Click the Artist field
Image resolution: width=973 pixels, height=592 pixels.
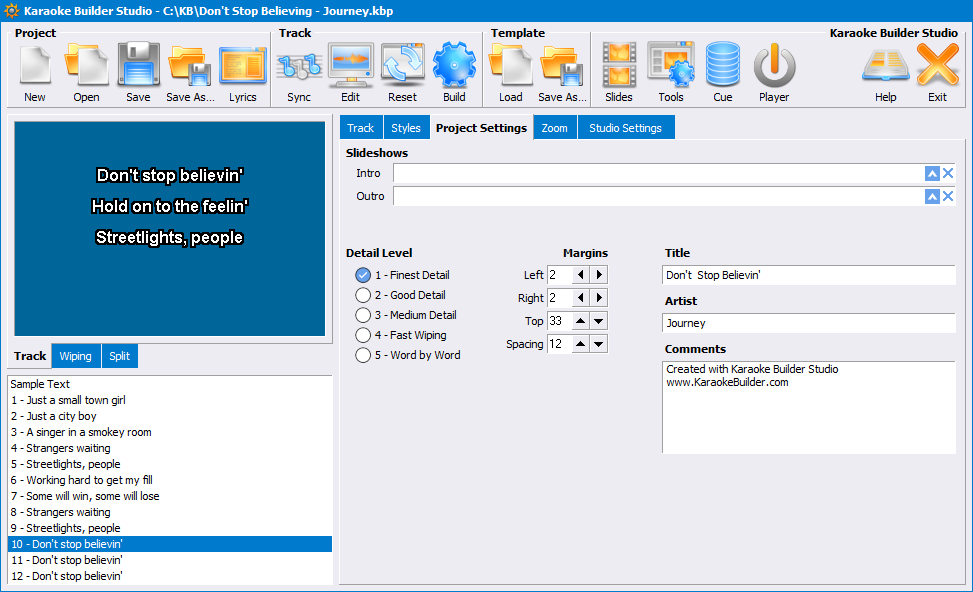(809, 323)
